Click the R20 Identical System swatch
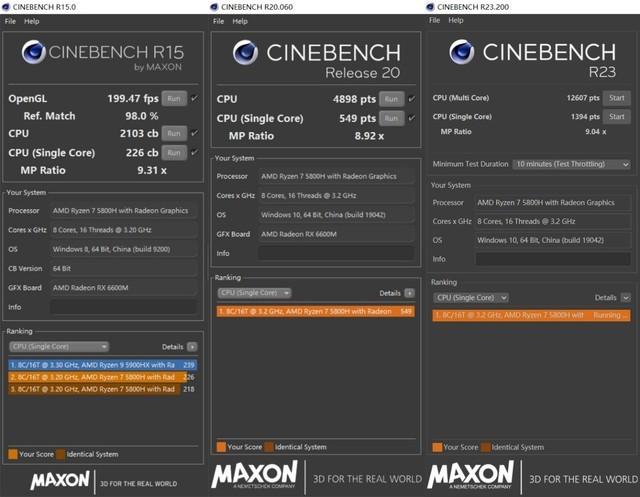 (x=269, y=447)
